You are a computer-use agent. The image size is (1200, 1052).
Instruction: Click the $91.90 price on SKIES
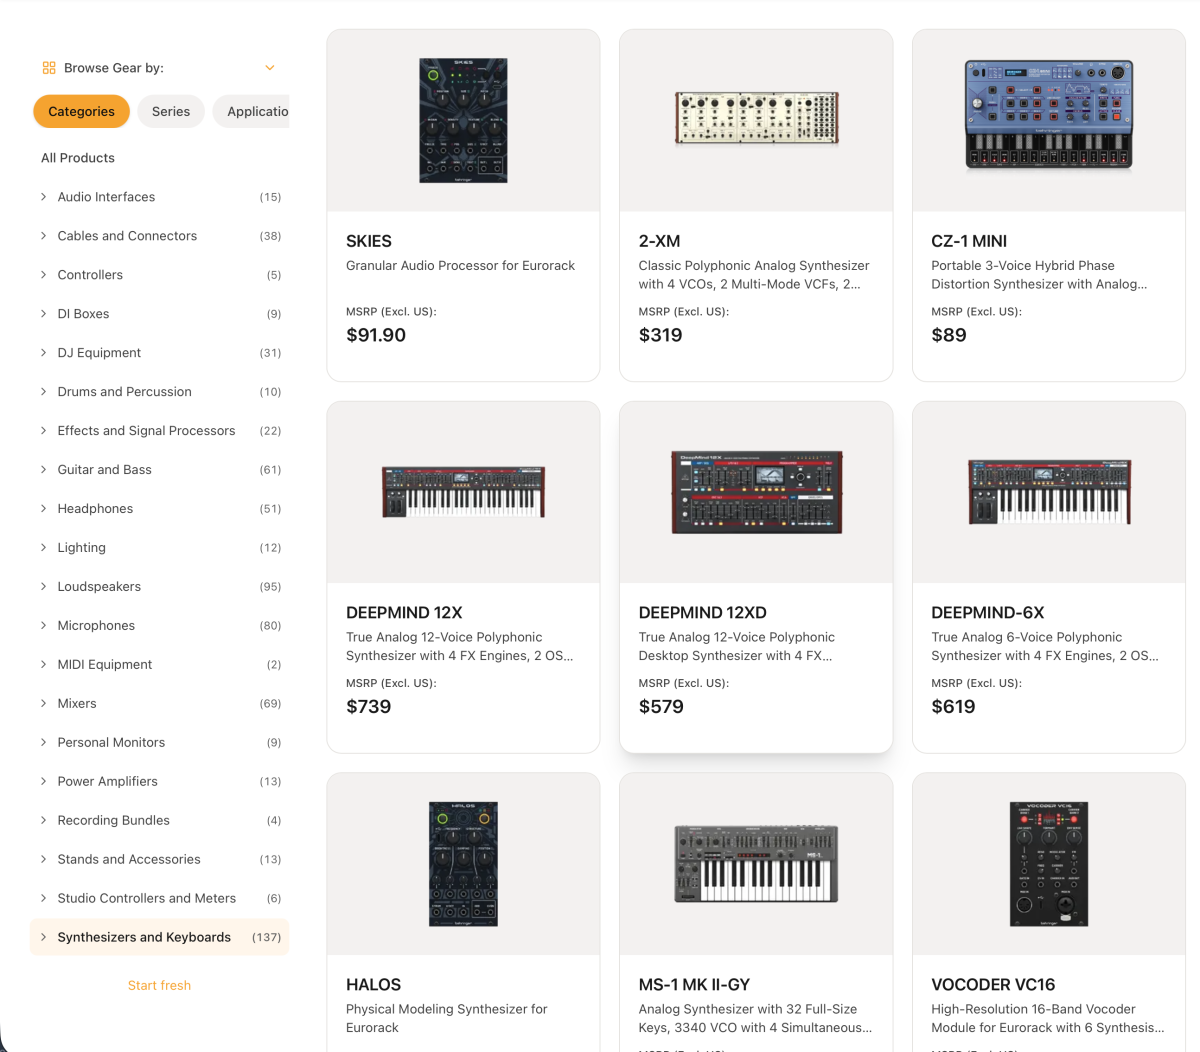[x=376, y=335]
